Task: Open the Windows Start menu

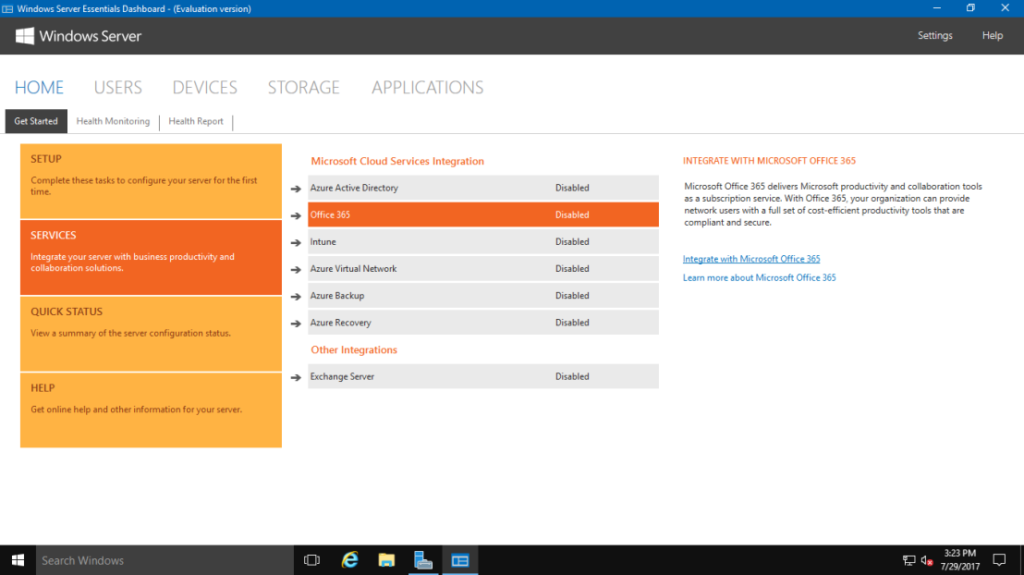Action: 18,560
